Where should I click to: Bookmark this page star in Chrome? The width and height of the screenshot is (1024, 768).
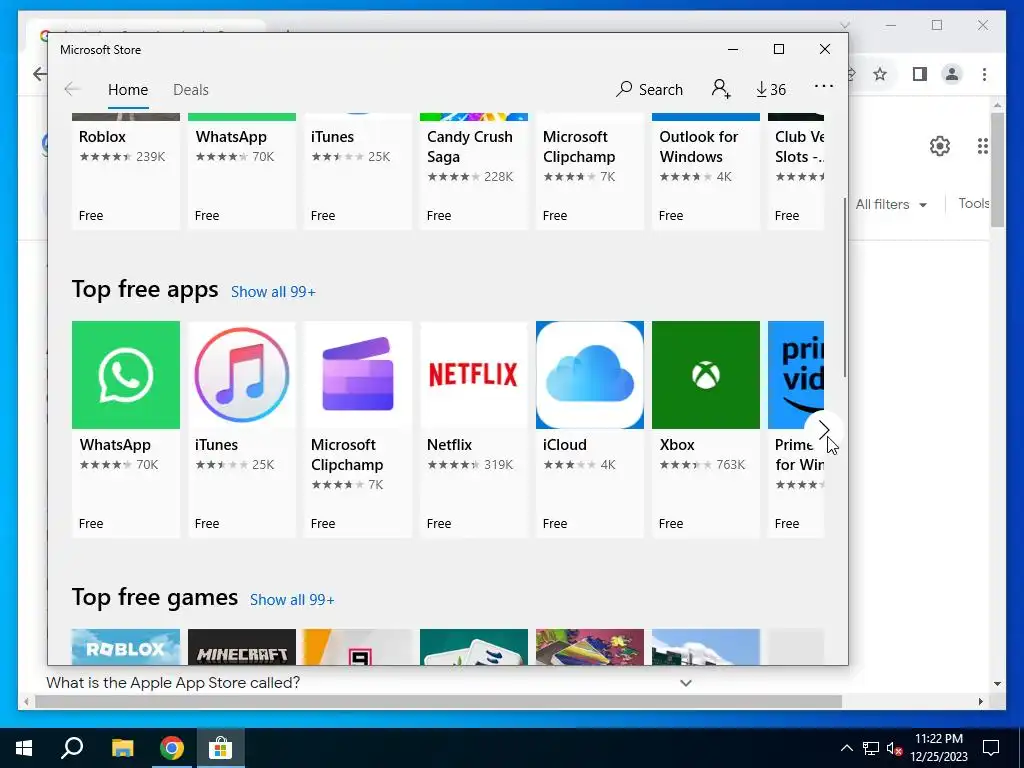pyautogui.click(x=880, y=74)
